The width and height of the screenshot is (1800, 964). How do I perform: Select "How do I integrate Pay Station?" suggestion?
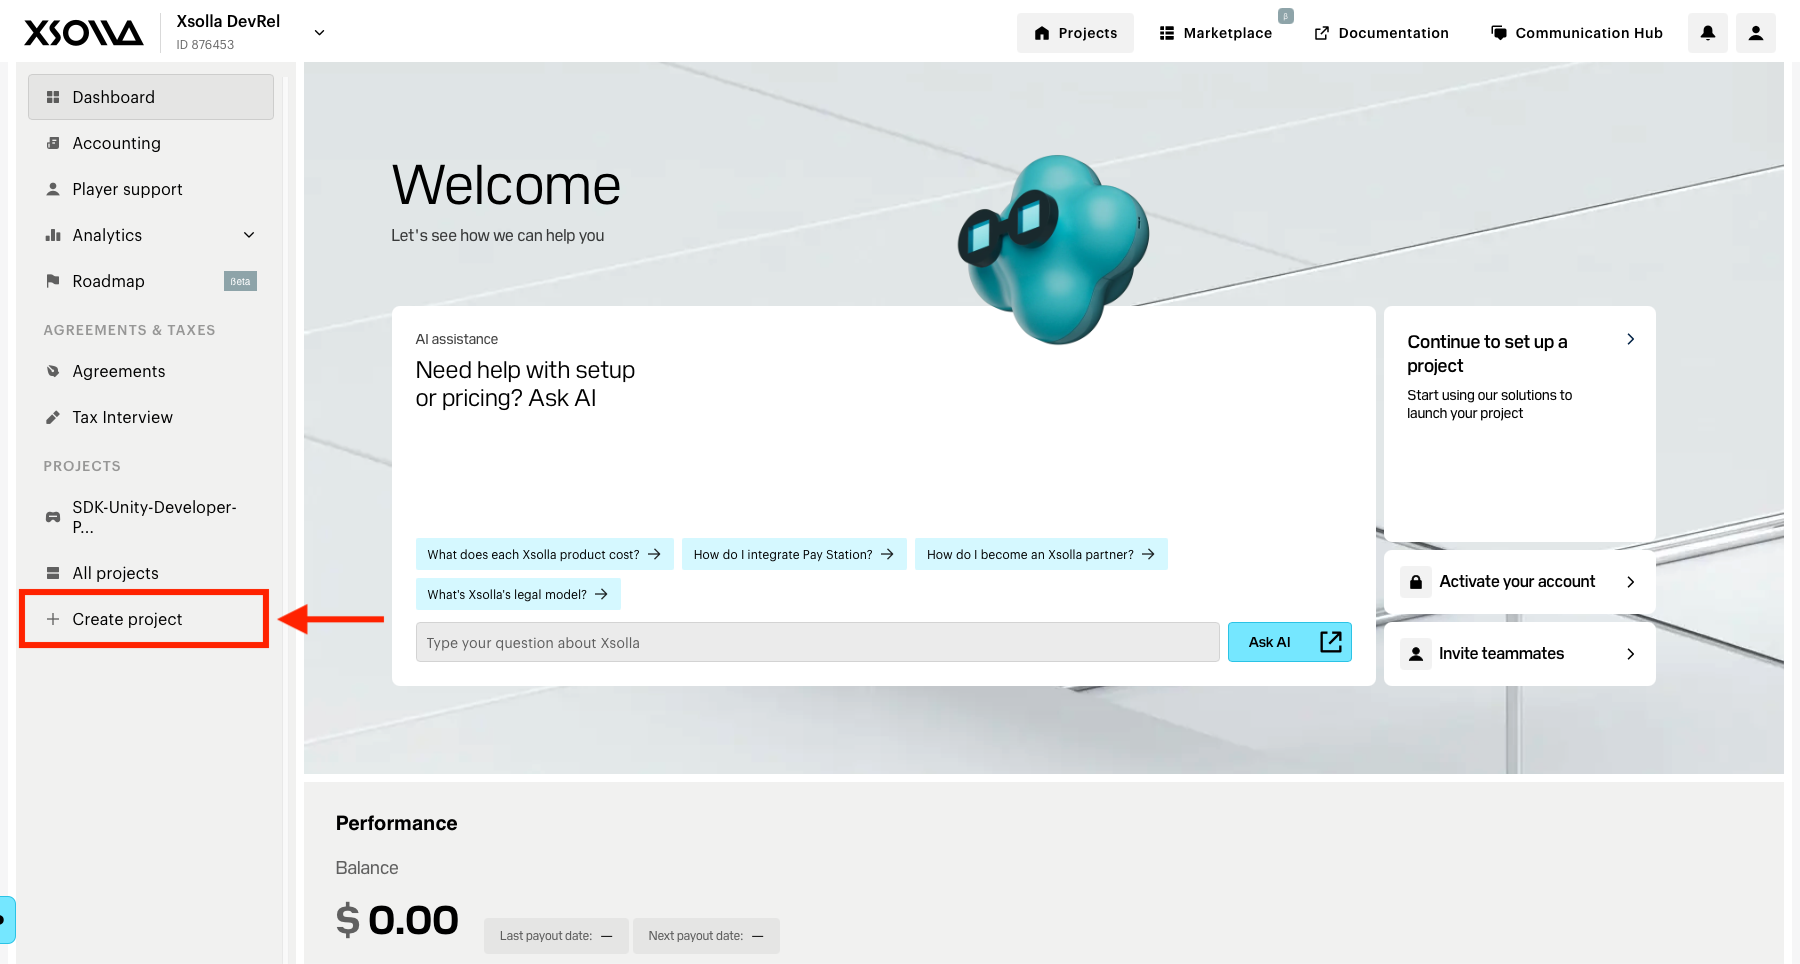point(794,554)
